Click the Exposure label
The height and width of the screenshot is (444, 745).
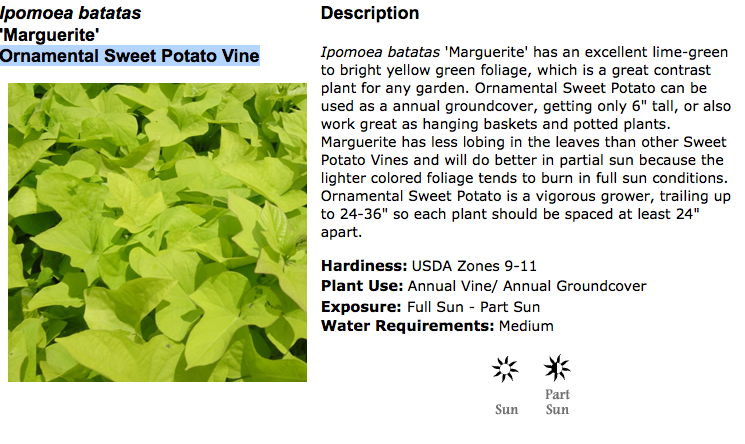362,306
